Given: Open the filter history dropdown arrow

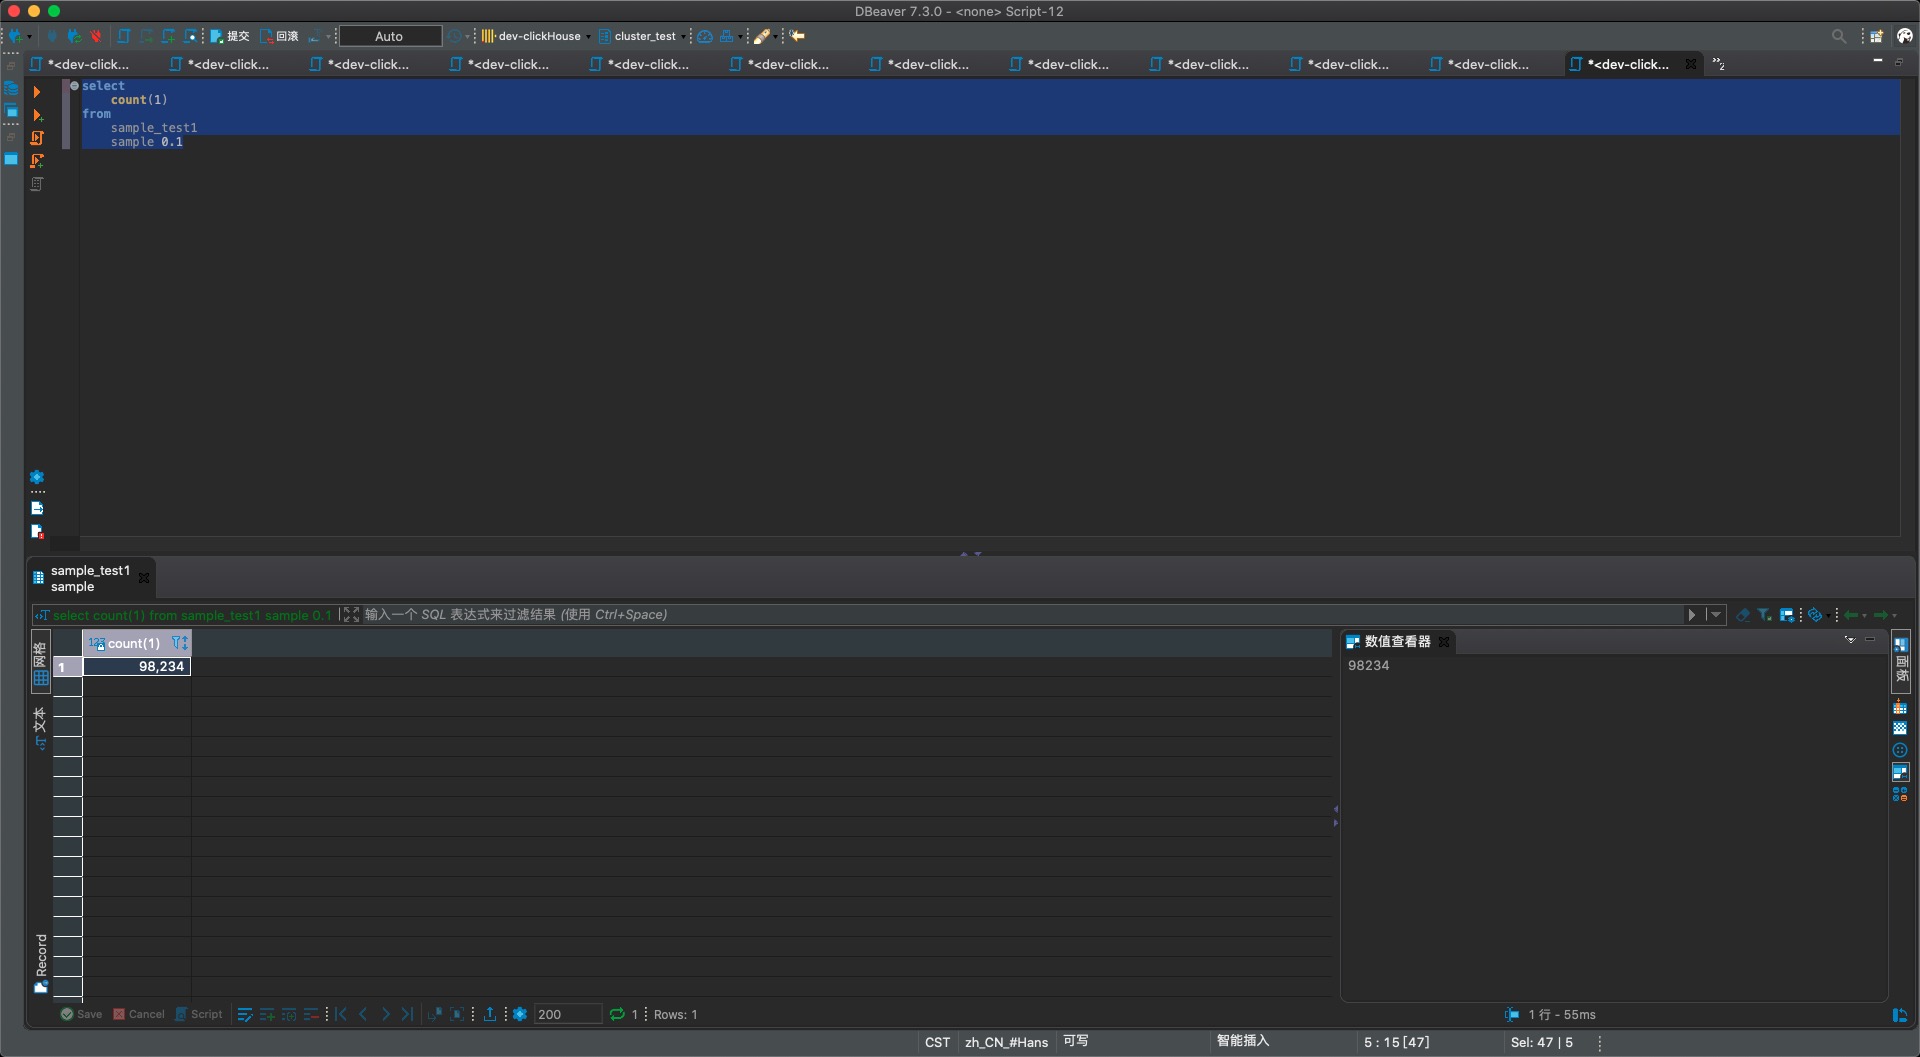Looking at the screenshot, I should click(1715, 615).
